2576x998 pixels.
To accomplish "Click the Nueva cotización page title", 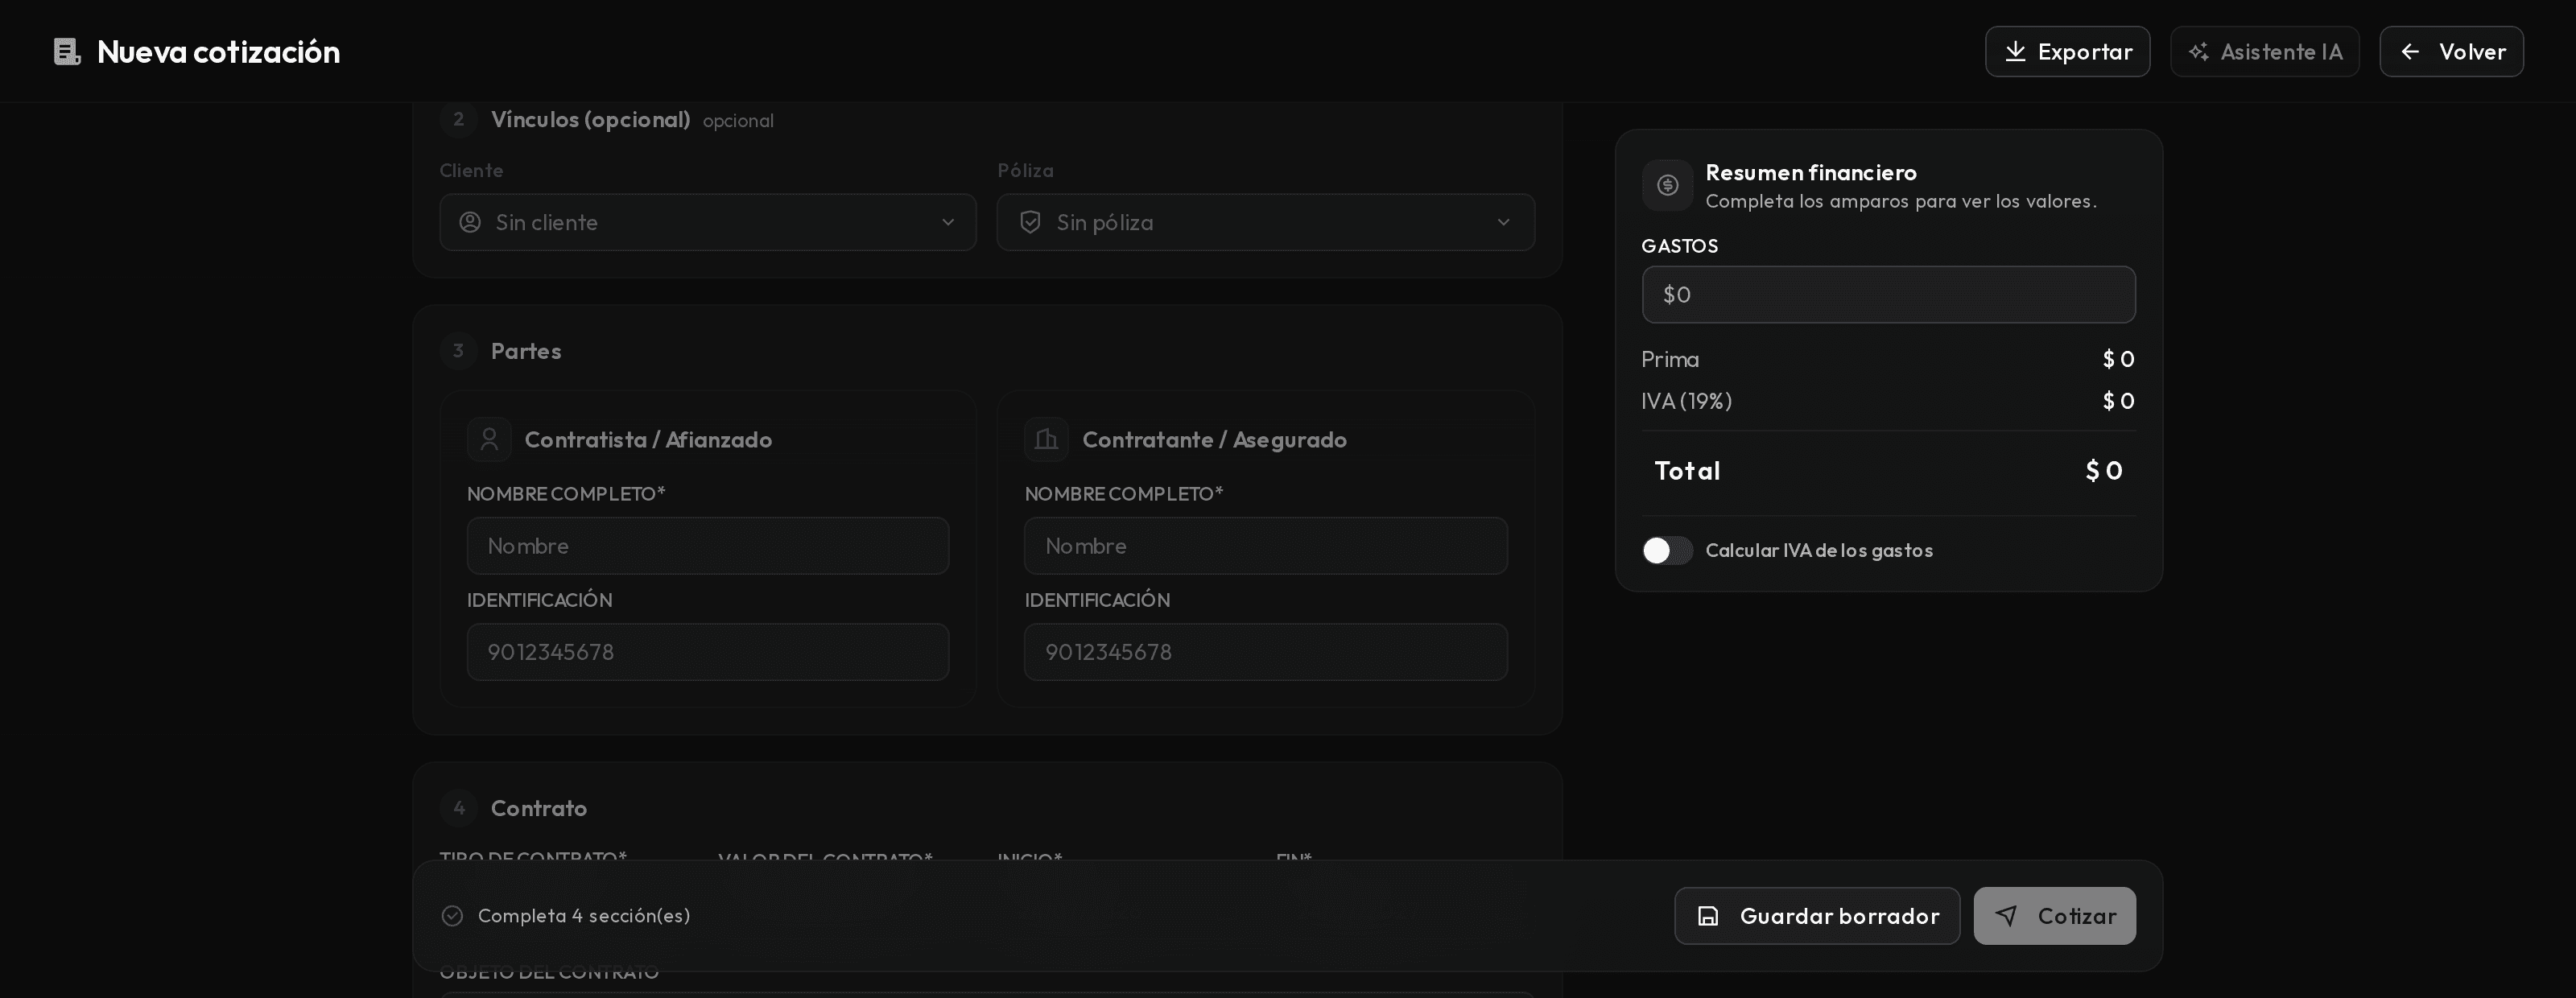I will [218, 52].
